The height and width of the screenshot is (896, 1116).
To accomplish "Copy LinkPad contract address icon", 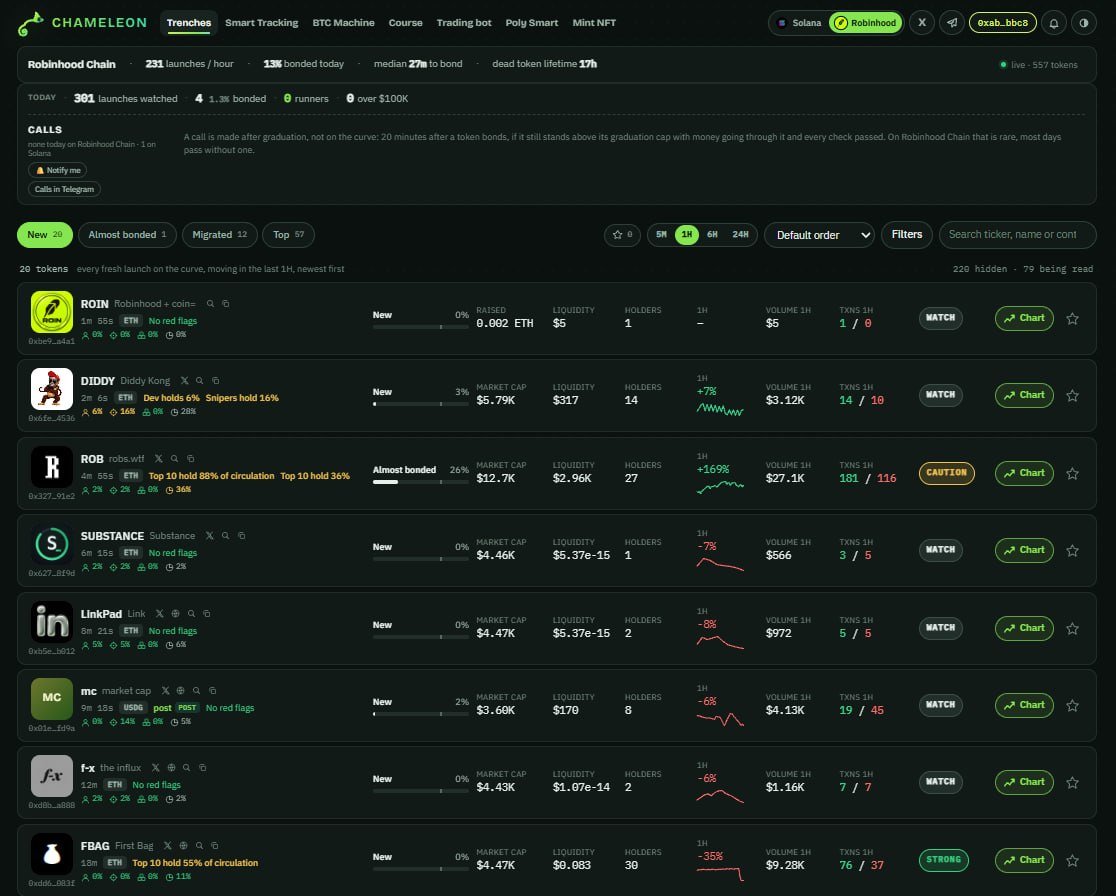I will pos(206,613).
